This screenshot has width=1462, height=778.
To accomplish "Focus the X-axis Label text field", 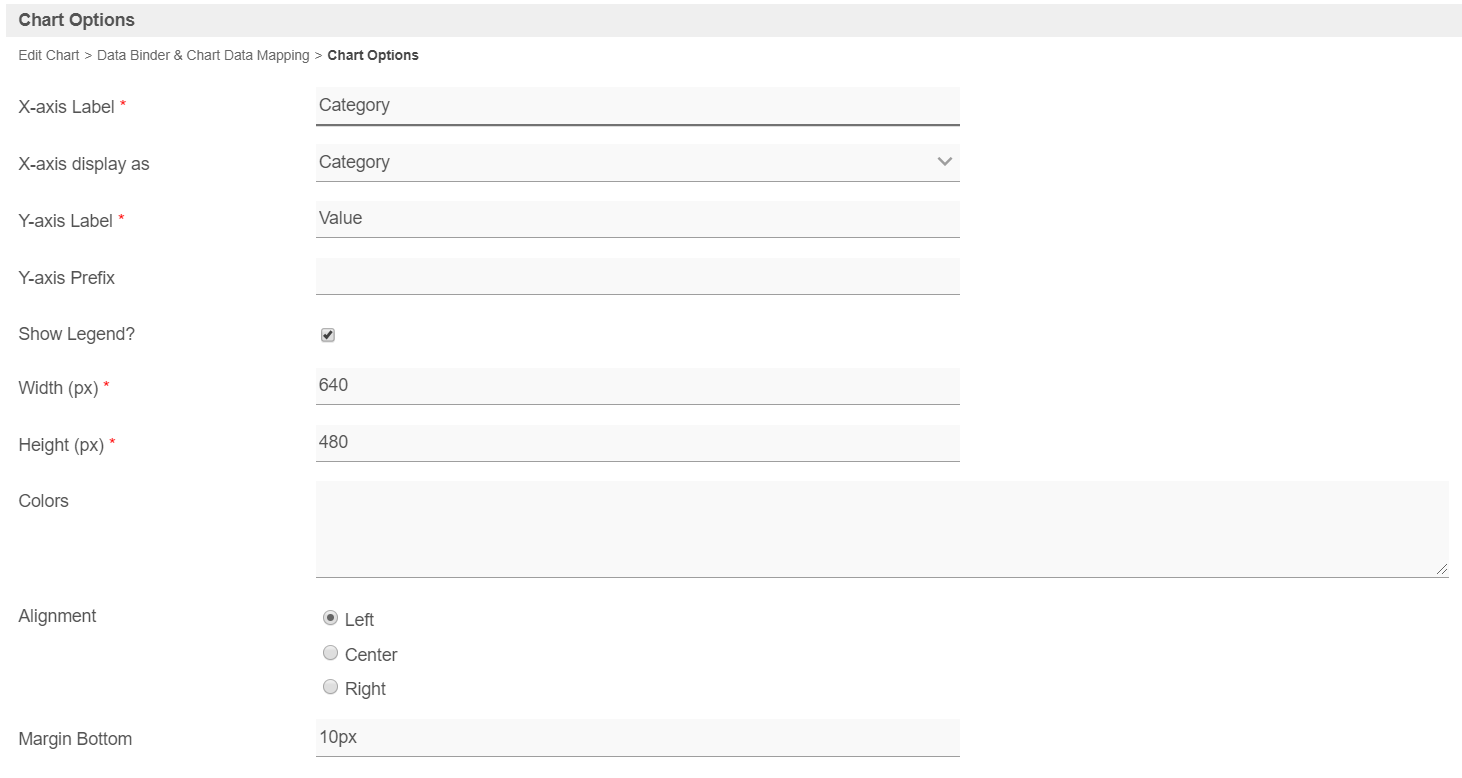I will point(637,106).
